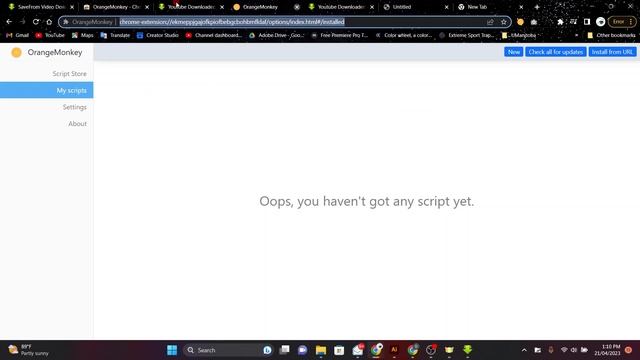This screenshot has width=640, height=360.
Task: Open the Other bookmarks folder
Action: tap(611, 35)
